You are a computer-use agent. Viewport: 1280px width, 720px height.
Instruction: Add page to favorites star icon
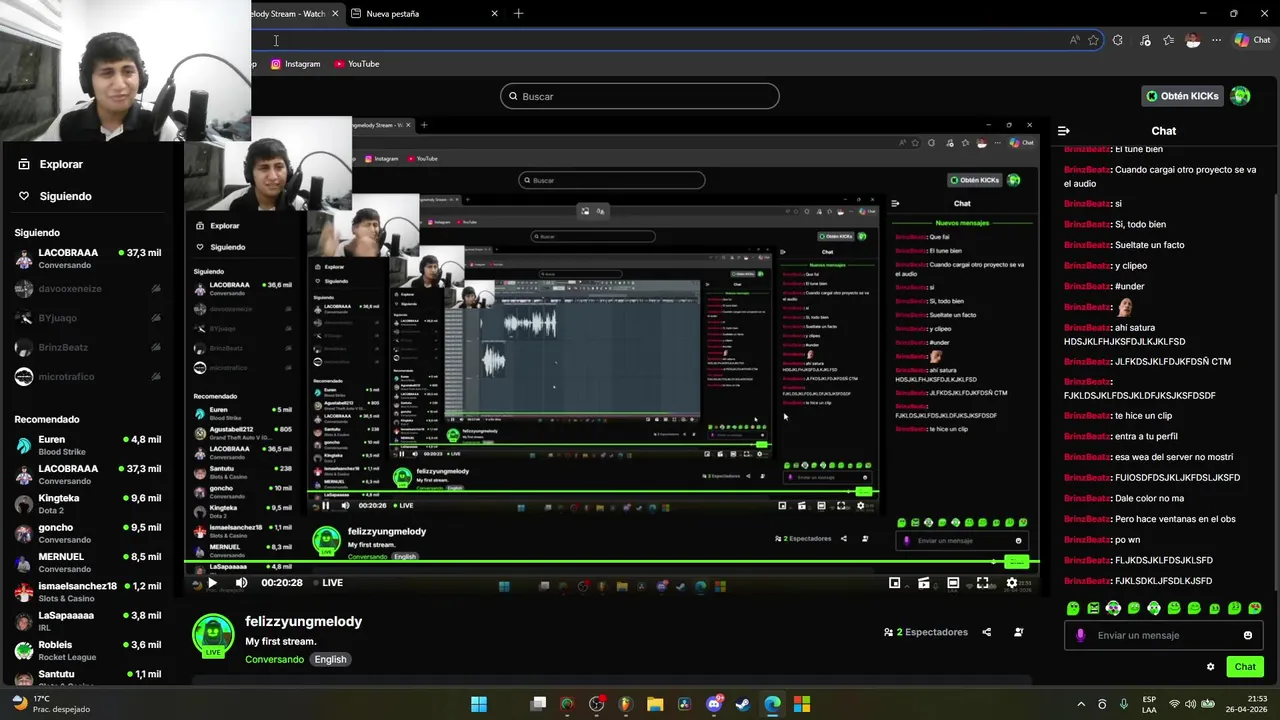click(1093, 40)
